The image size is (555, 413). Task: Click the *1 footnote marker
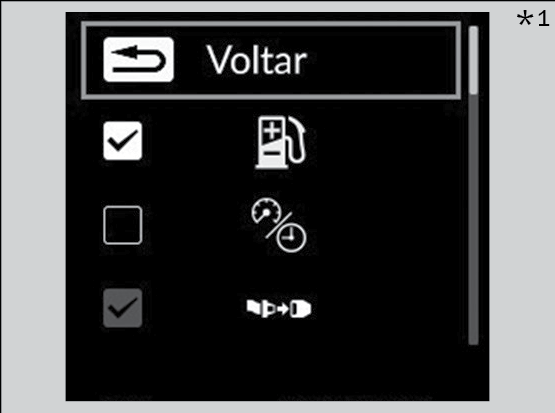(533, 18)
